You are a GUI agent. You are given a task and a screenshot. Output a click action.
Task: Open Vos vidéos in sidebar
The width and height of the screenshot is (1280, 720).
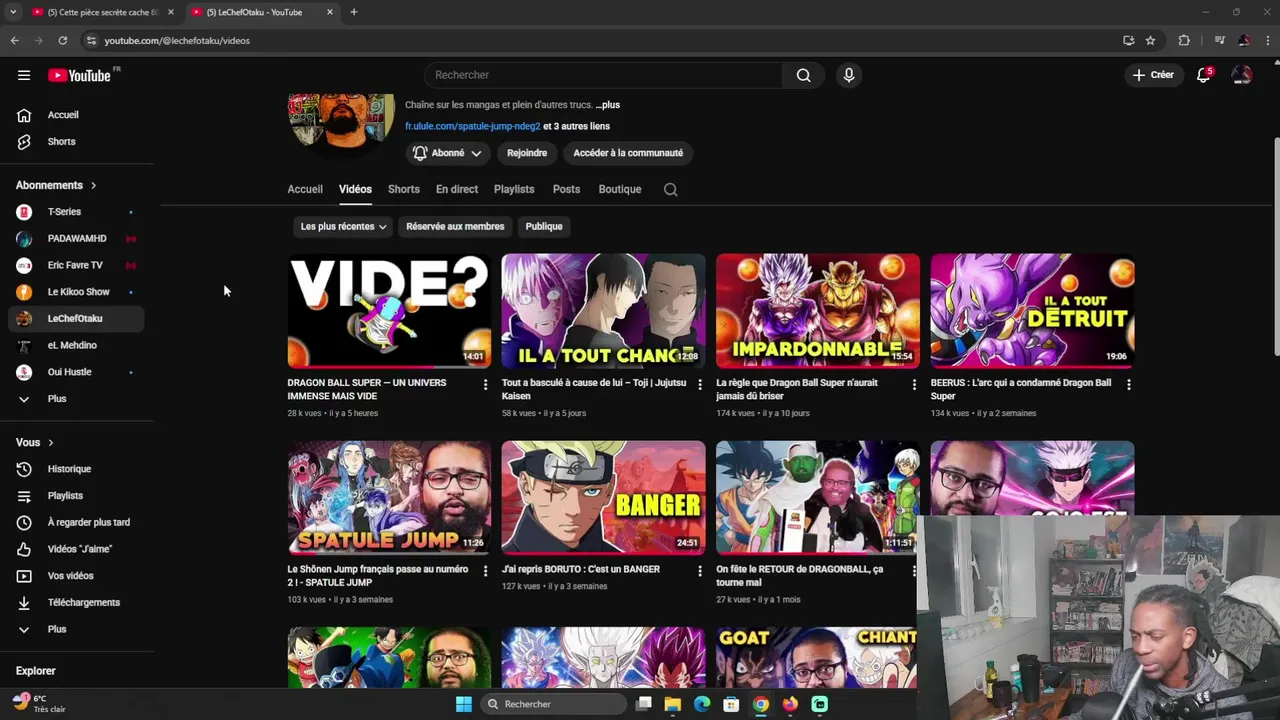coord(75,576)
